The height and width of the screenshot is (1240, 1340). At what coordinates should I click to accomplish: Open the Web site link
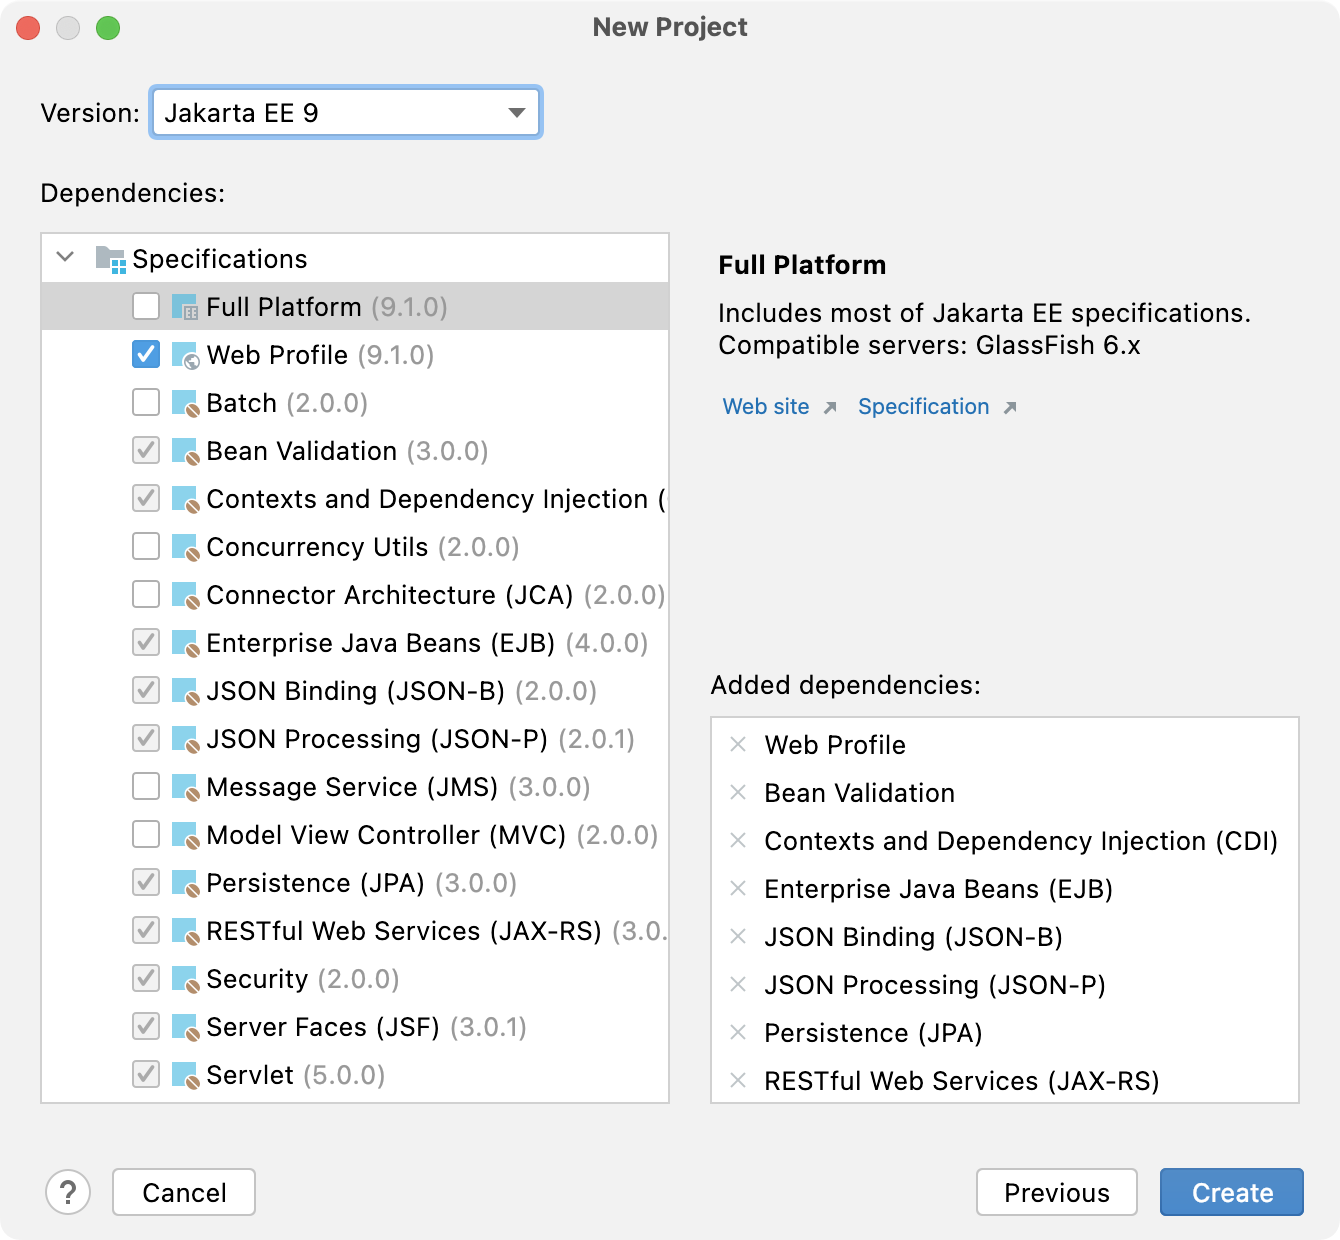[x=765, y=406]
